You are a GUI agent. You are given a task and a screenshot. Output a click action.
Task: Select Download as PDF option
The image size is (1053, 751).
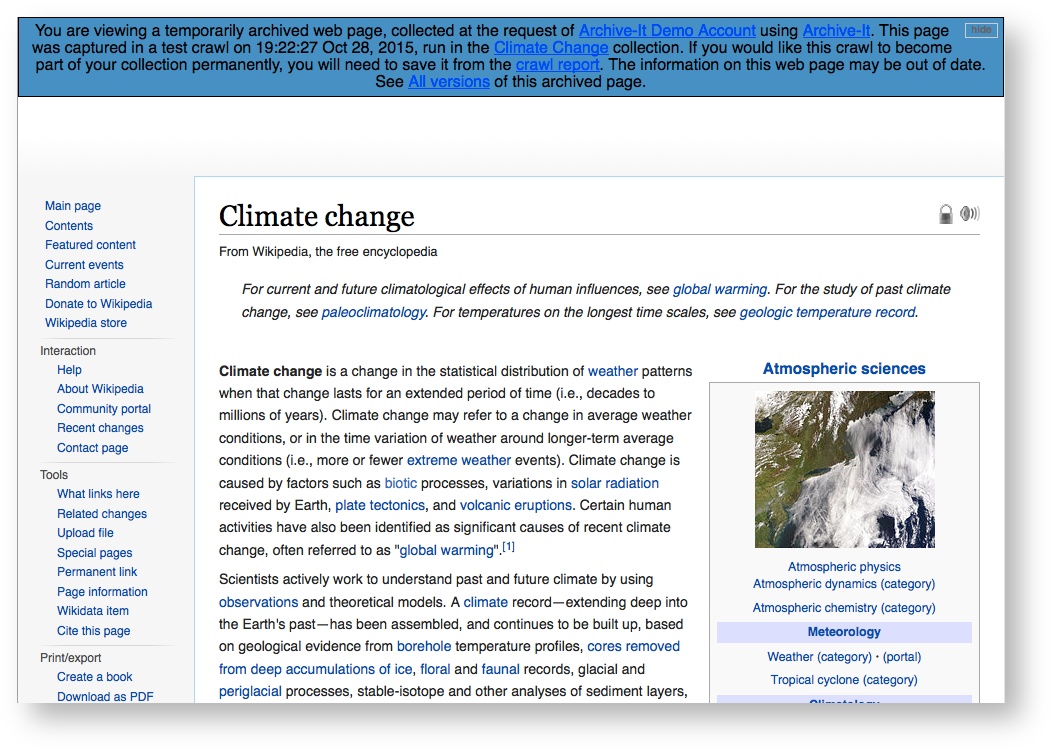coord(105,697)
